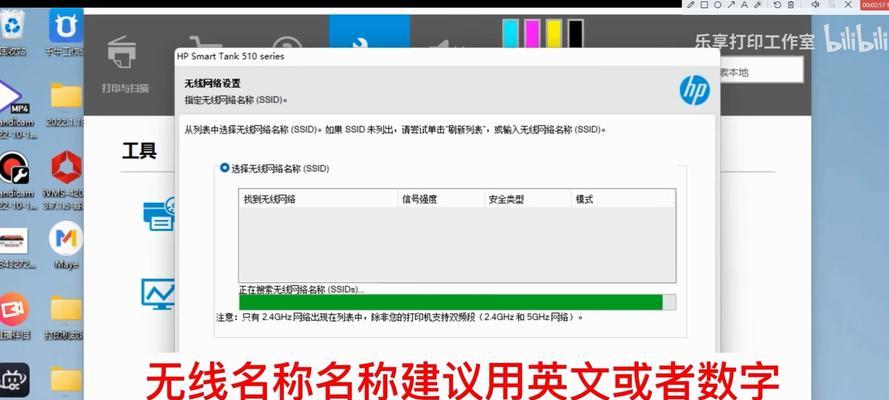Viewport: 889px width, 400px height.
Task: Click the 找到无线网络 column header
Action: (317, 199)
